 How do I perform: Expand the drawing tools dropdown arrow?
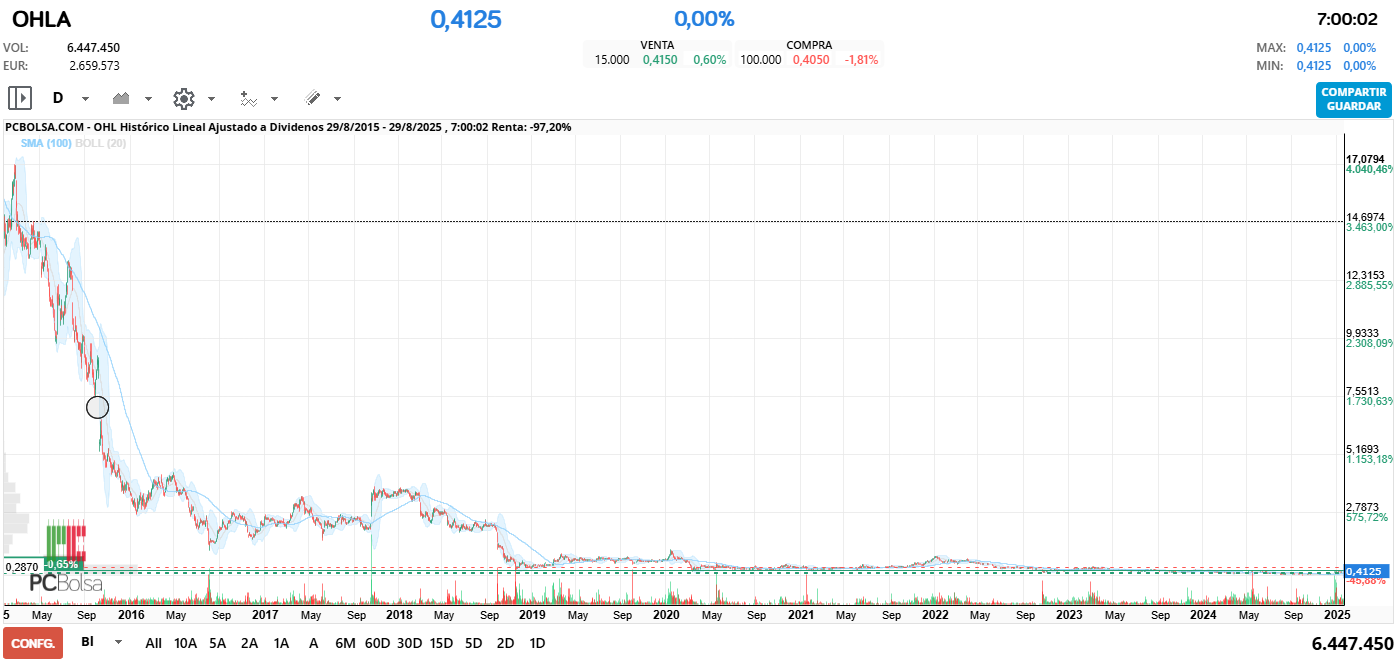337,99
